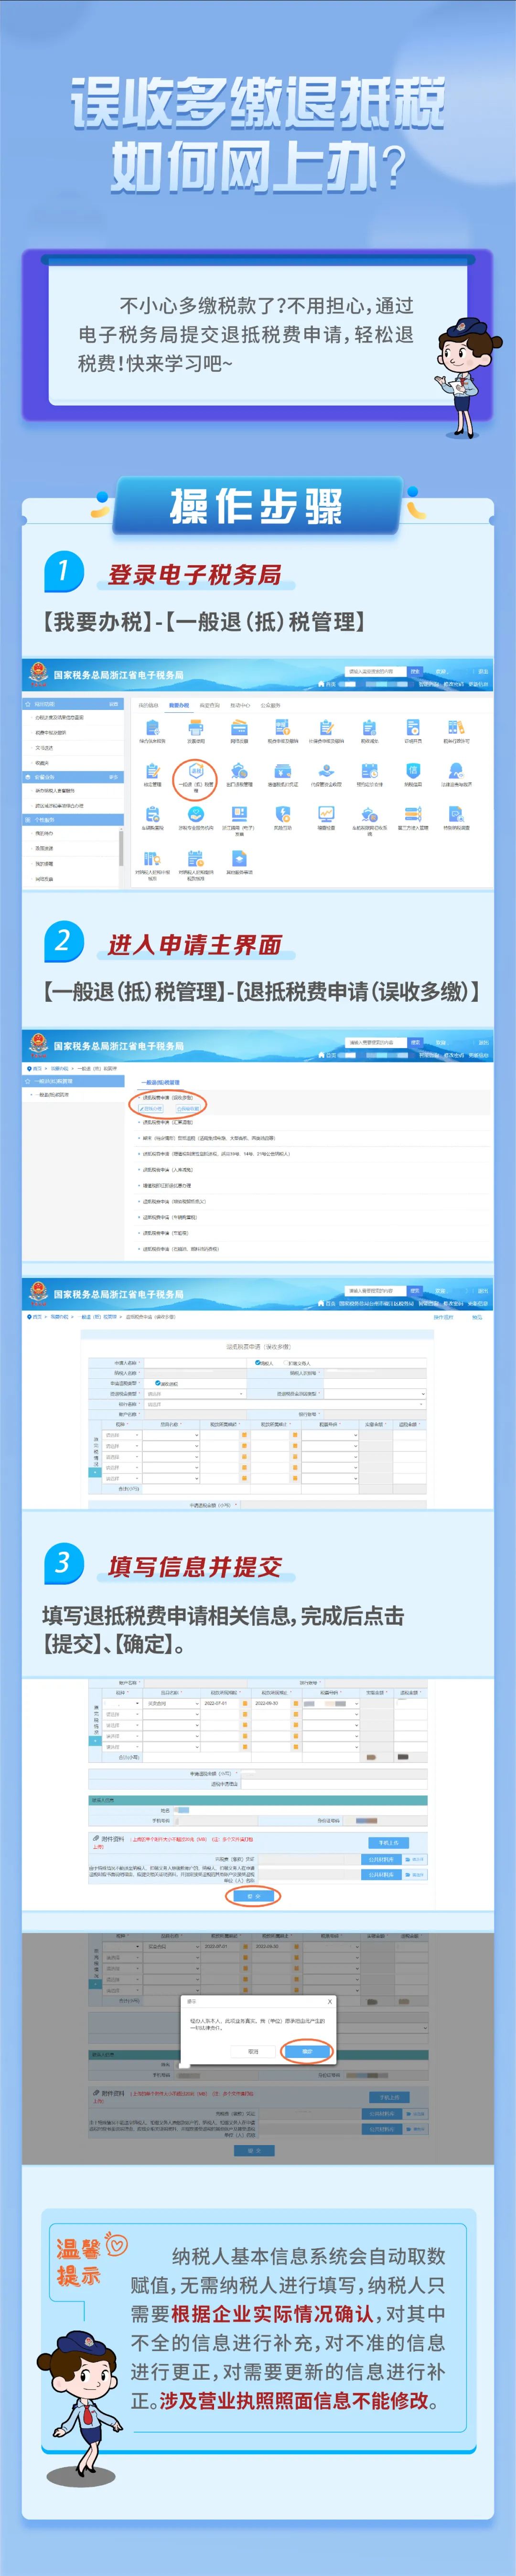Open the 税收减免 icon
Screen dimensions: 516x2576
tap(369, 730)
